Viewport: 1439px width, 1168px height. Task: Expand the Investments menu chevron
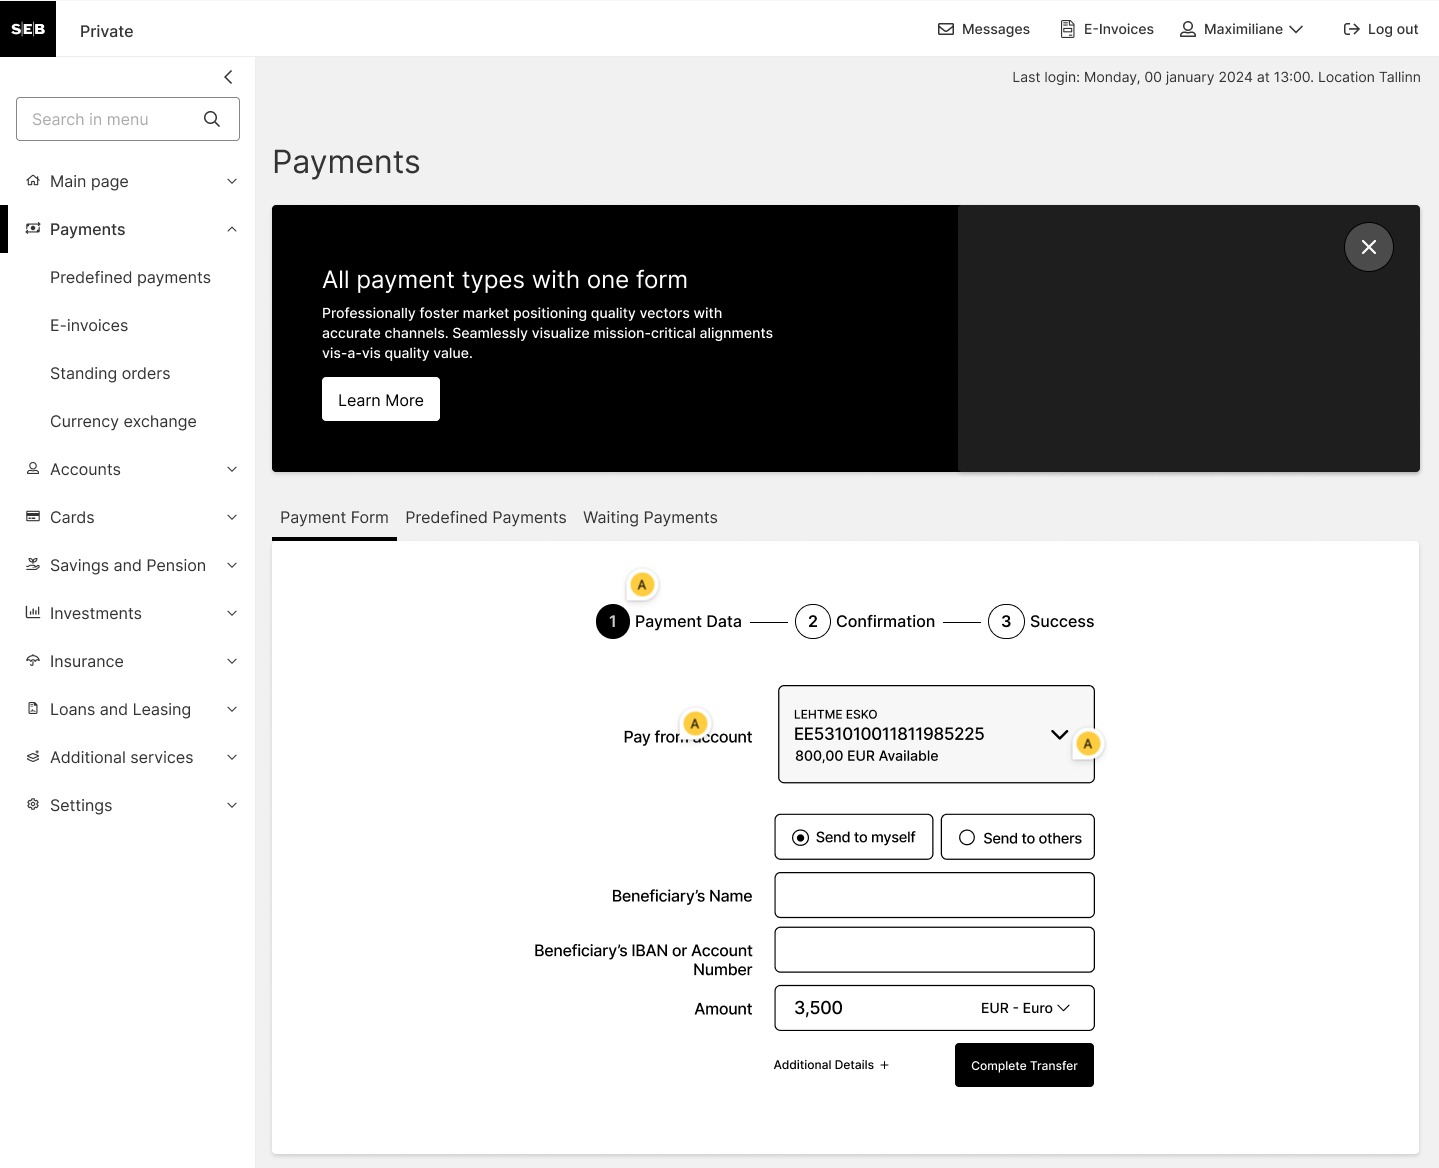click(232, 613)
